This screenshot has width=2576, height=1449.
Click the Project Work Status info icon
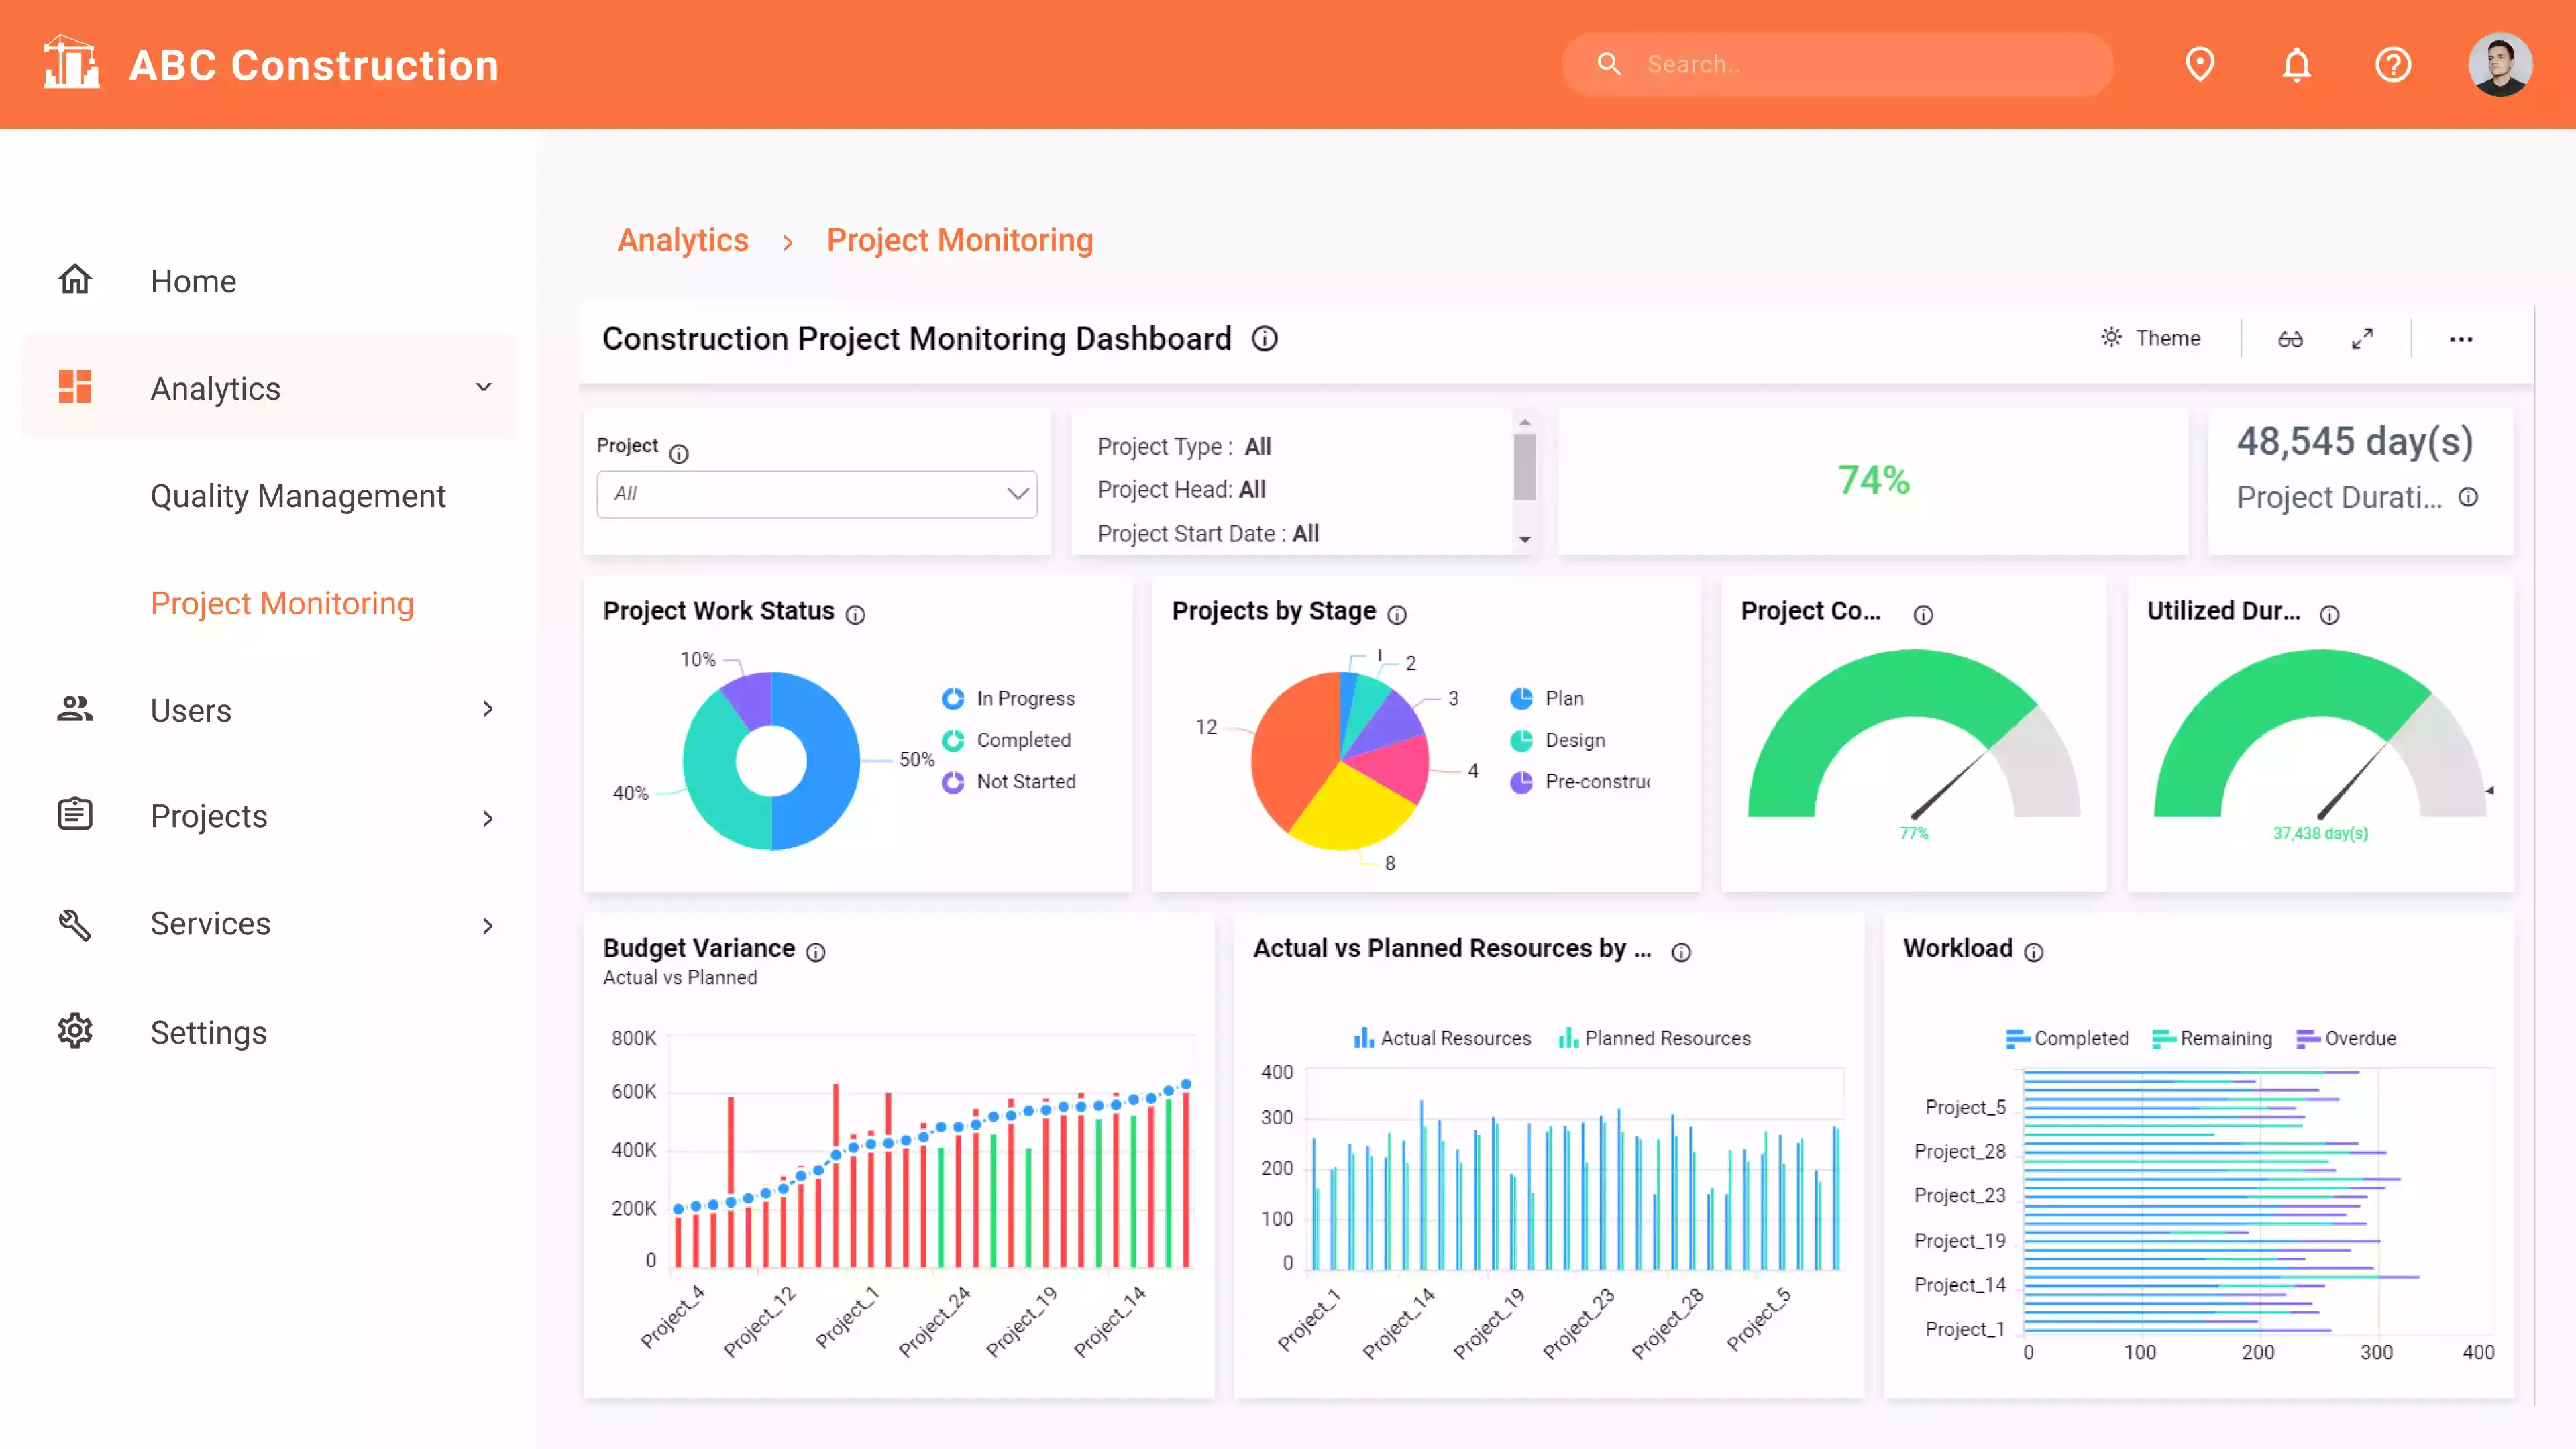(856, 614)
